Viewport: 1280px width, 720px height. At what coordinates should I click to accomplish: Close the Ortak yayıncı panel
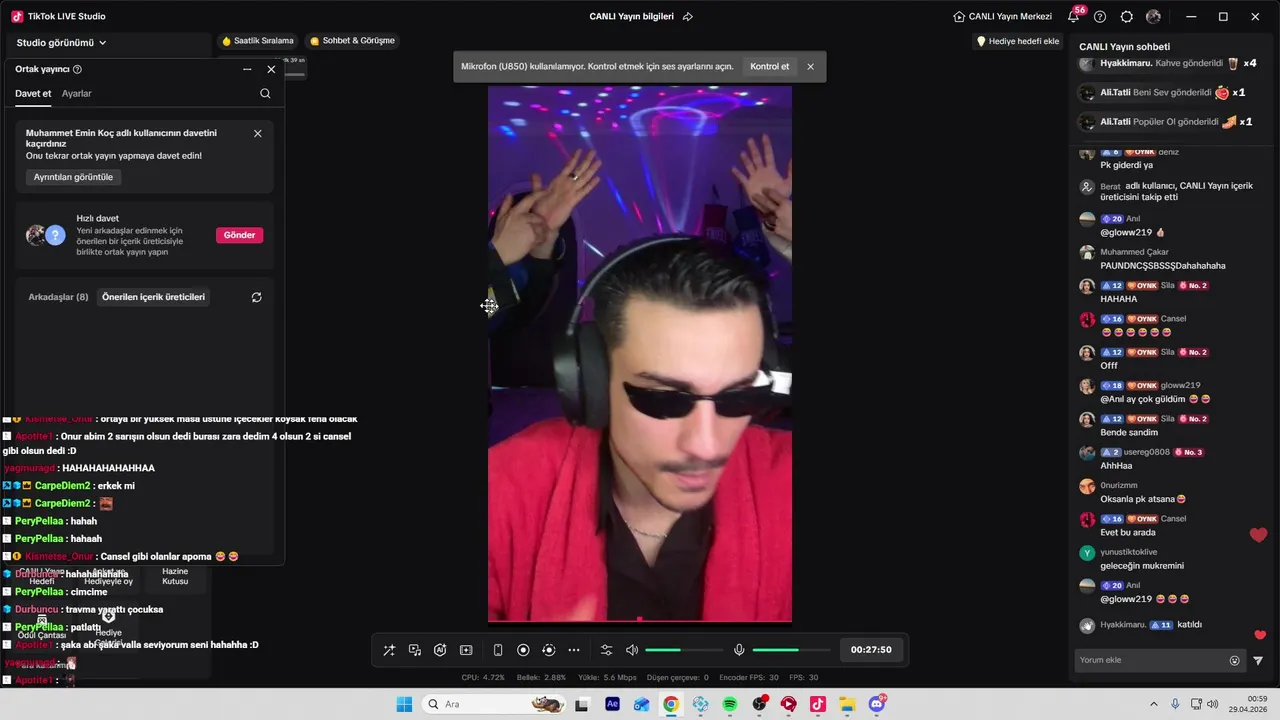pos(271,69)
